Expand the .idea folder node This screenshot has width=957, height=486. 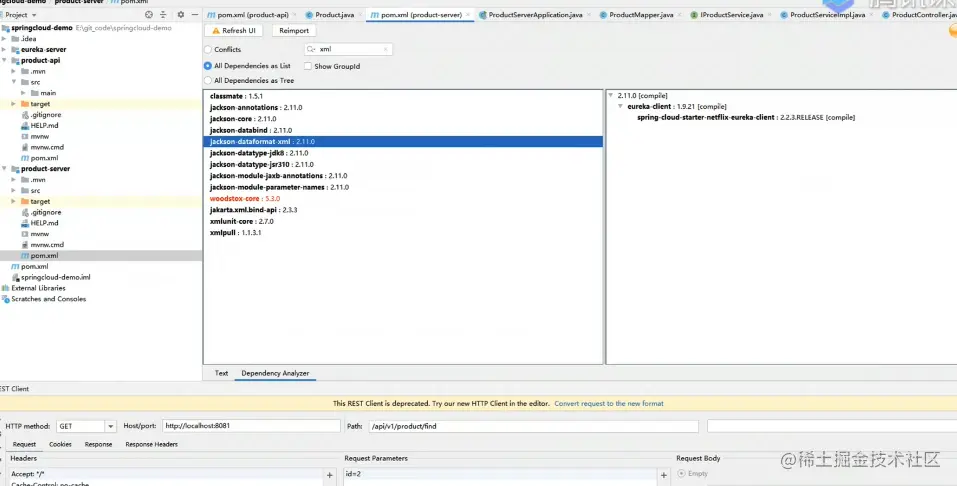[x=4, y=38]
